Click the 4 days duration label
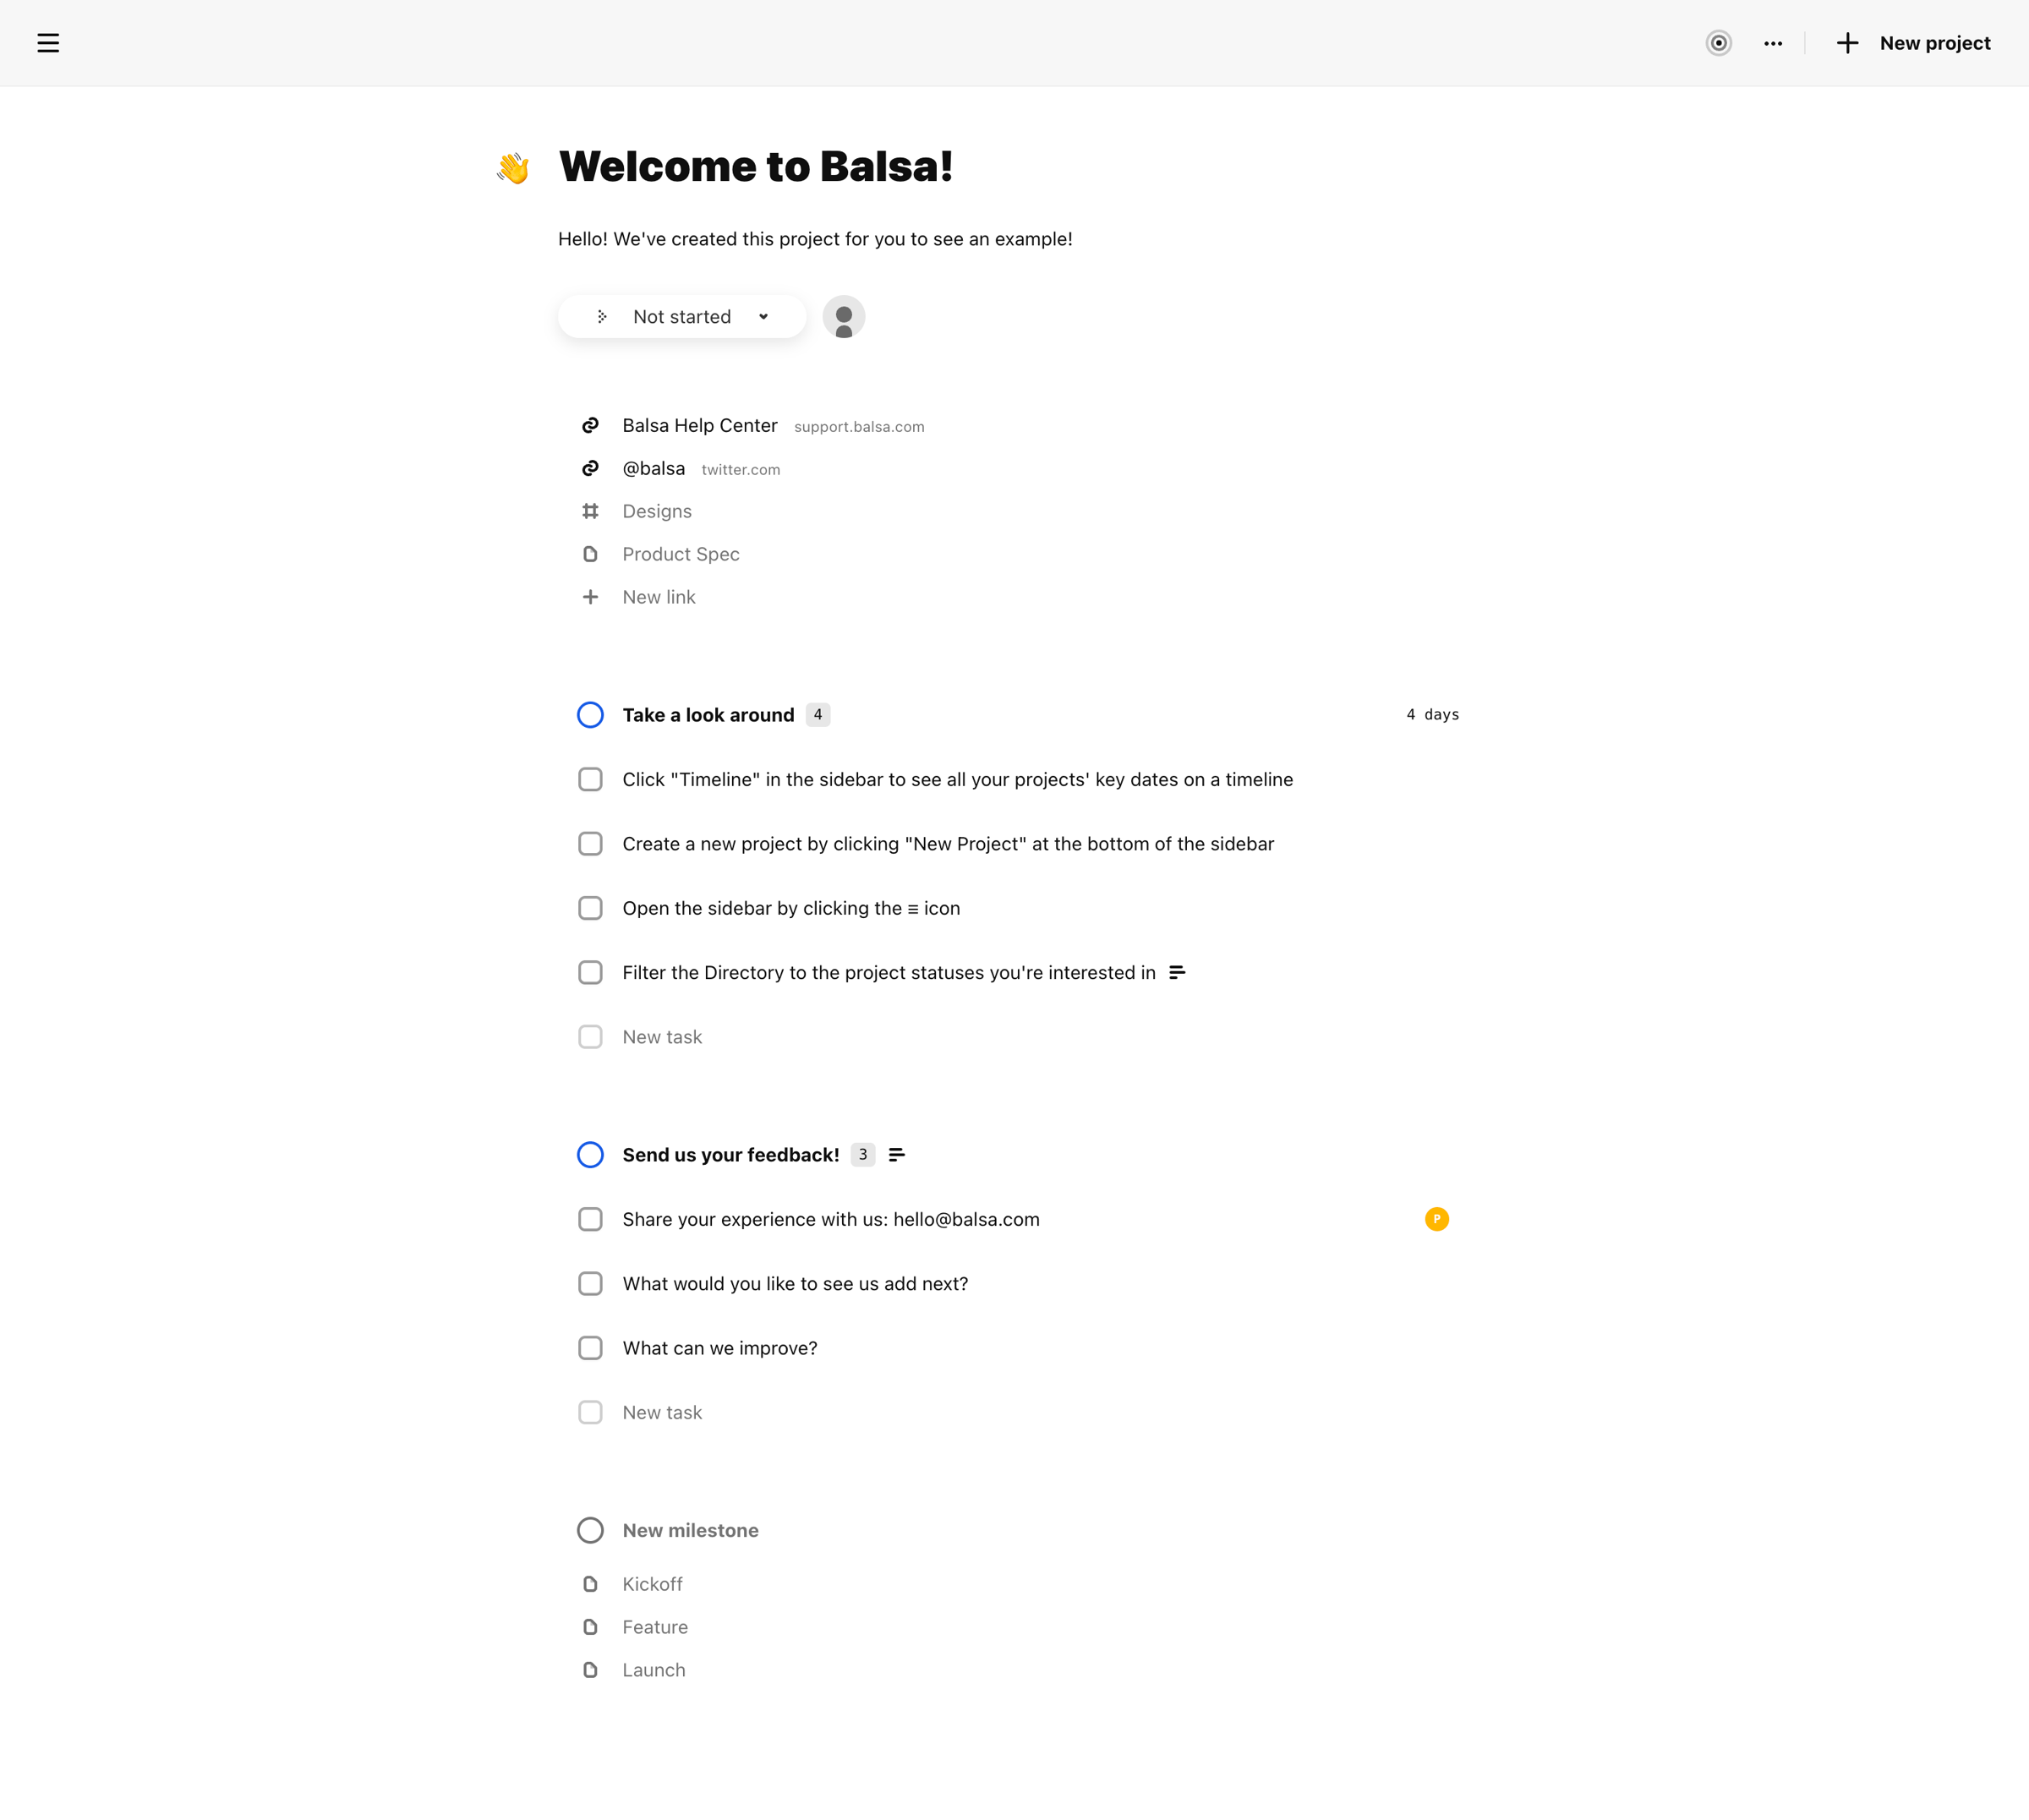Image resolution: width=2029 pixels, height=1820 pixels. tap(1432, 715)
